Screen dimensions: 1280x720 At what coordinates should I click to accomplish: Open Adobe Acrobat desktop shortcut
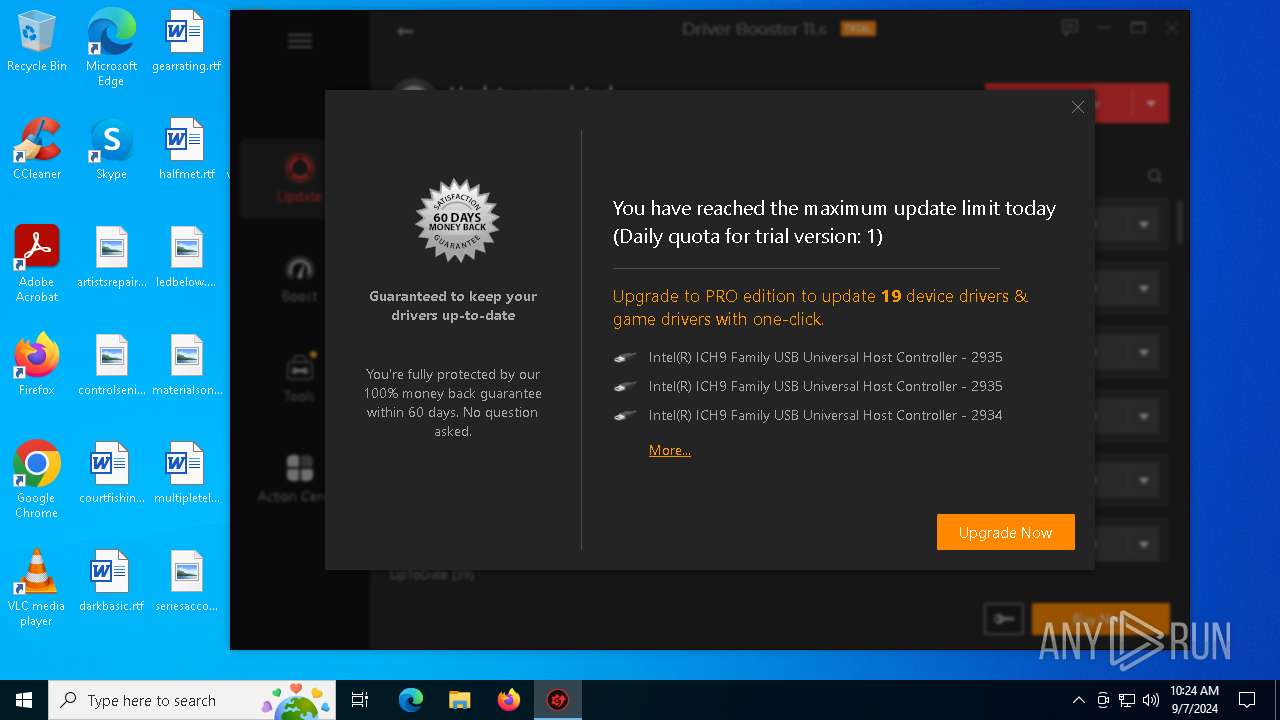coord(37,264)
